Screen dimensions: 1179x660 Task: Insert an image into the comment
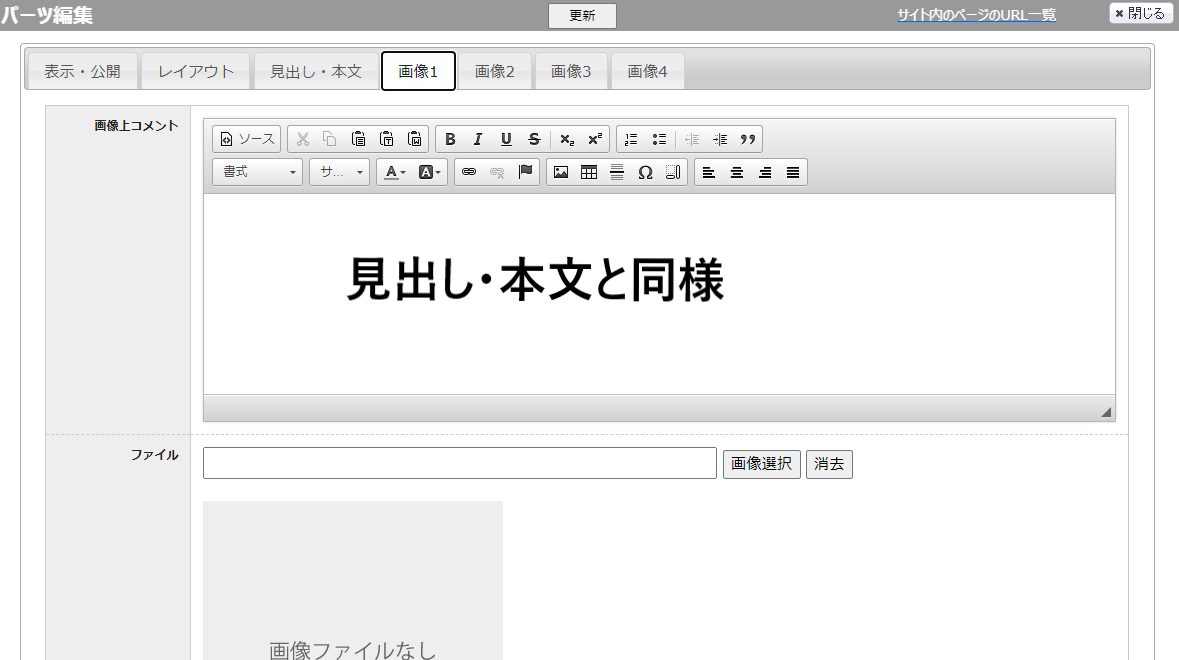pos(561,172)
